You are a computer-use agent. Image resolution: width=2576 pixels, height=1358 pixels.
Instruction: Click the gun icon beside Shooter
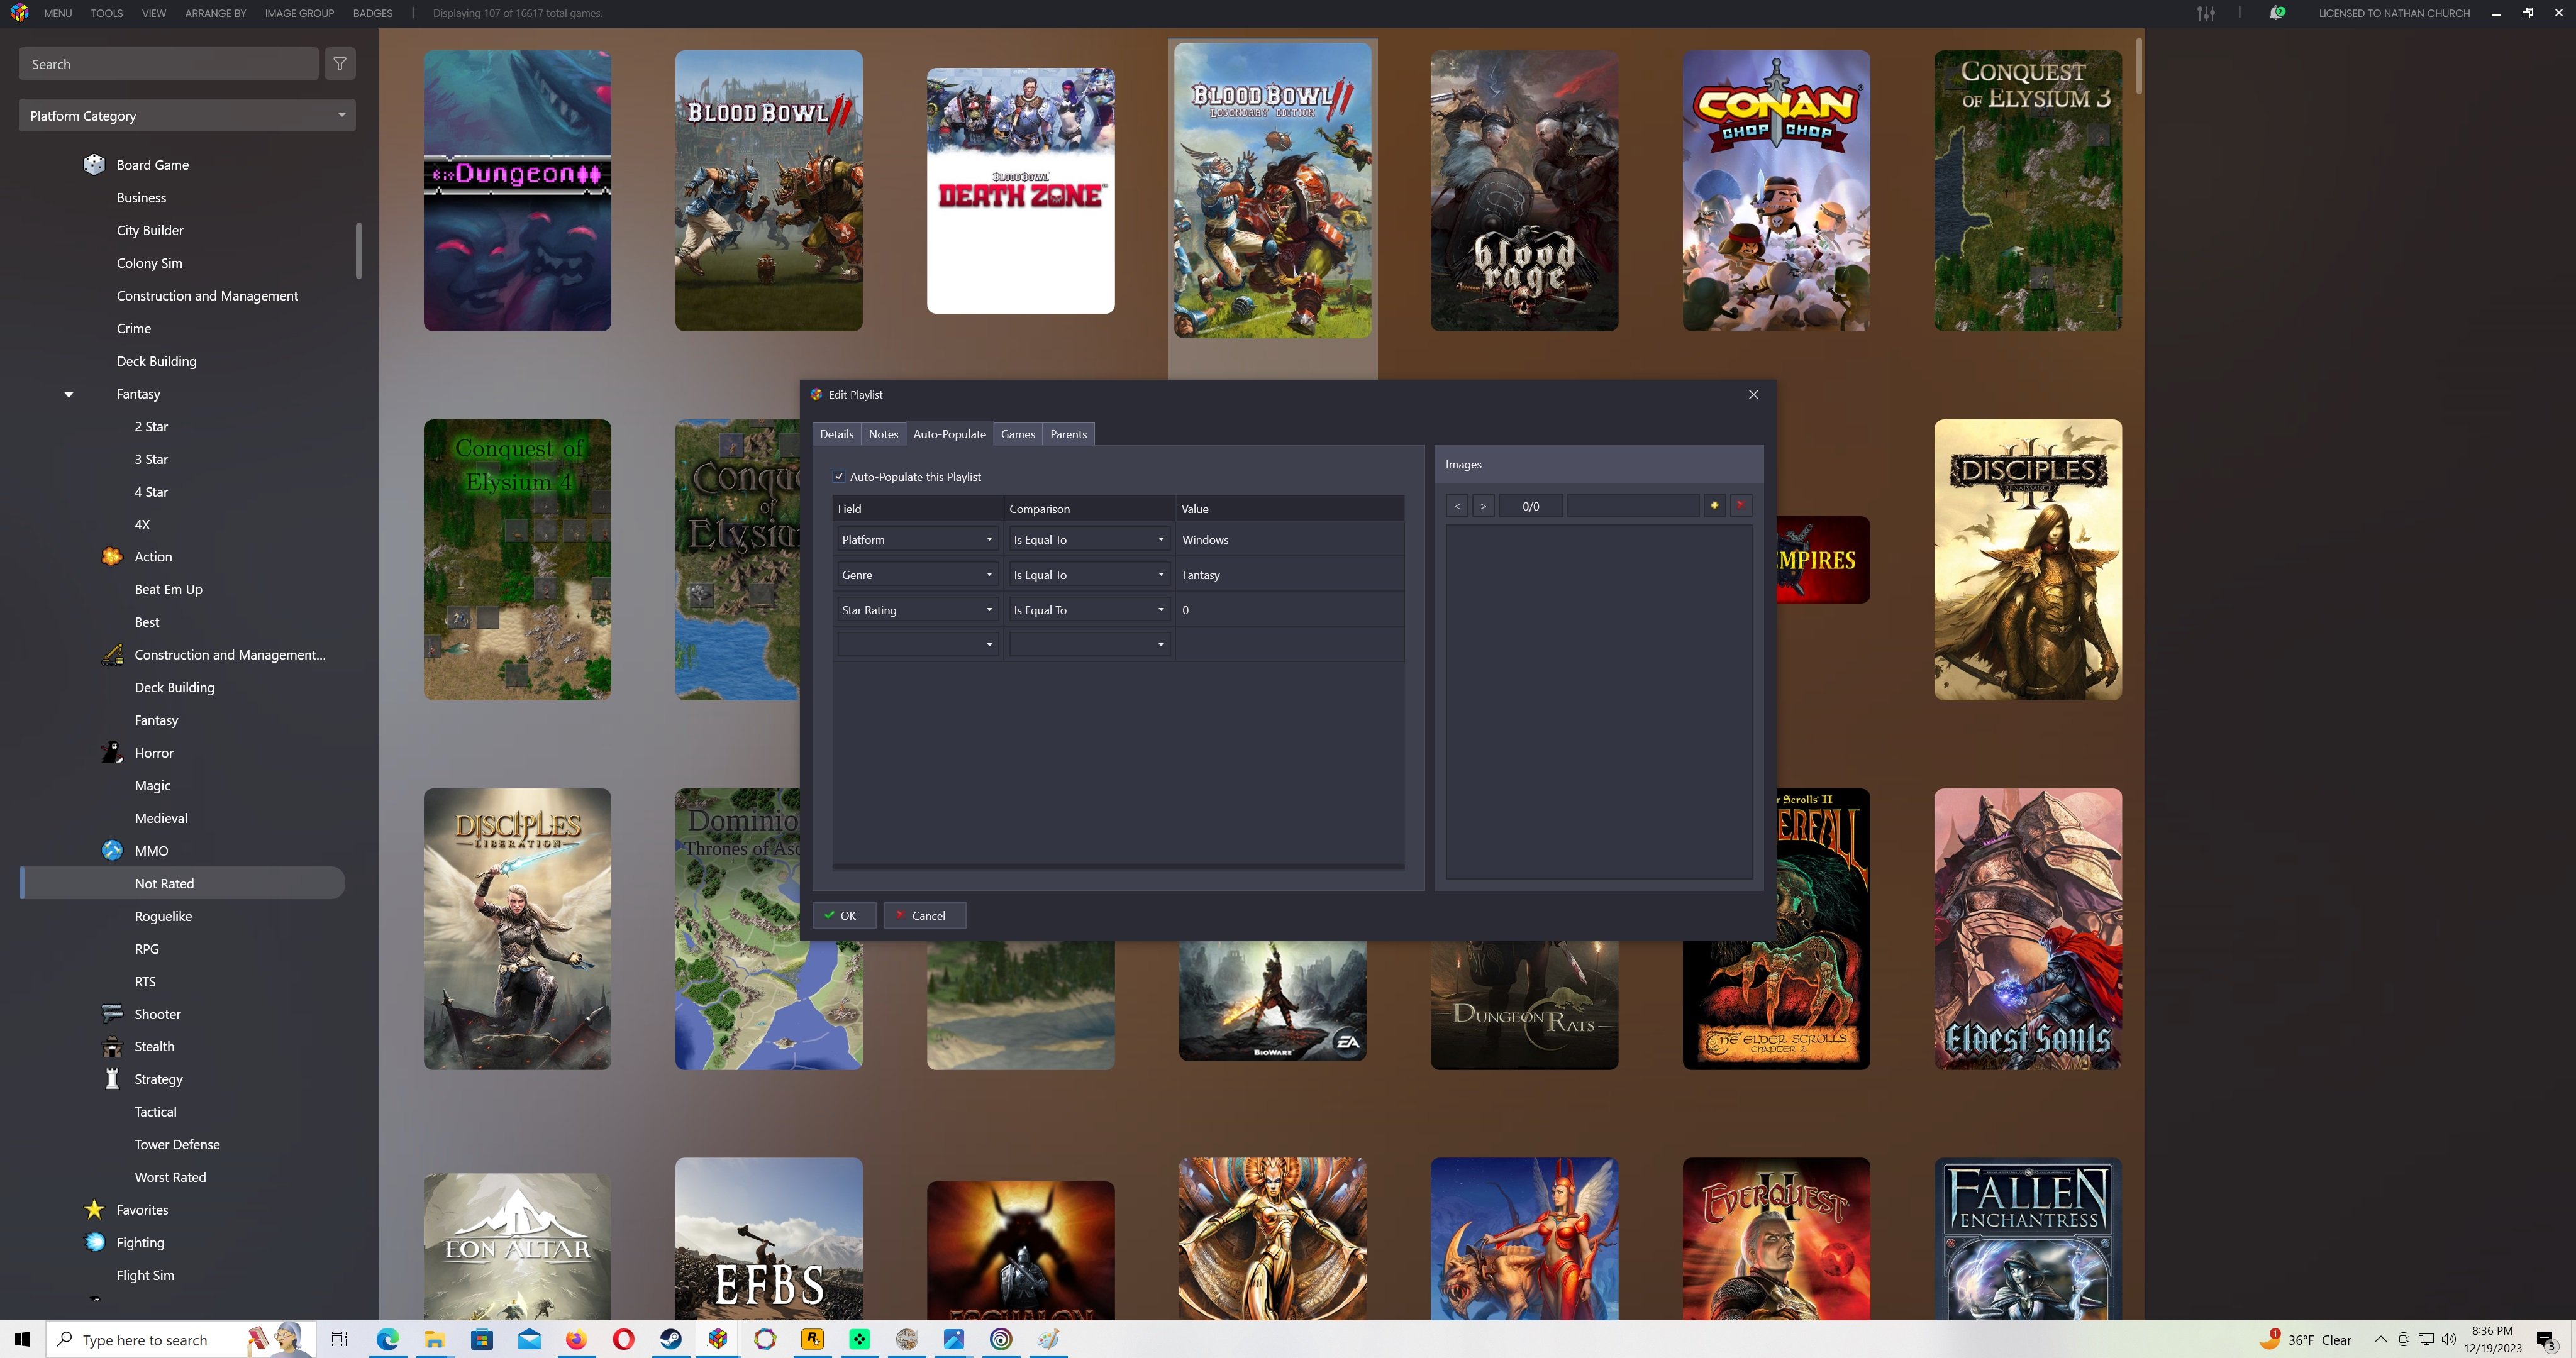[x=112, y=1013]
